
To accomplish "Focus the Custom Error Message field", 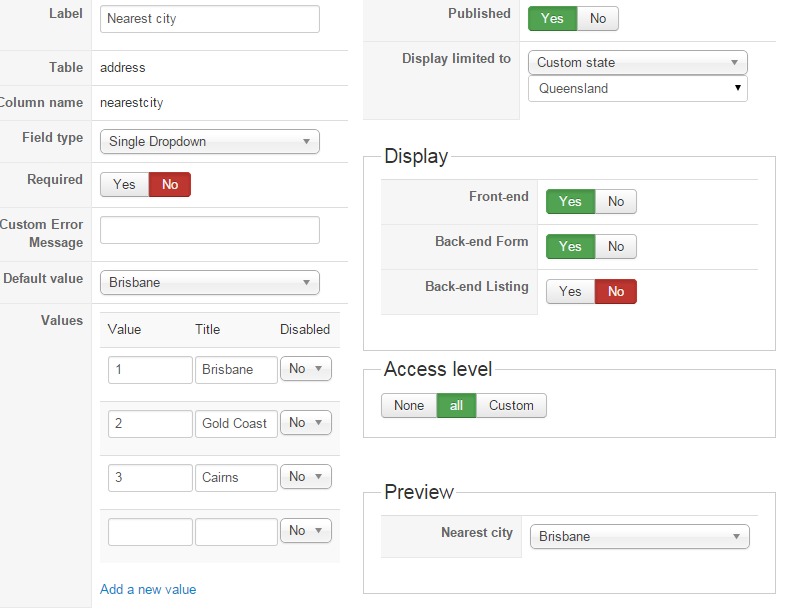I will (x=210, y=230).
